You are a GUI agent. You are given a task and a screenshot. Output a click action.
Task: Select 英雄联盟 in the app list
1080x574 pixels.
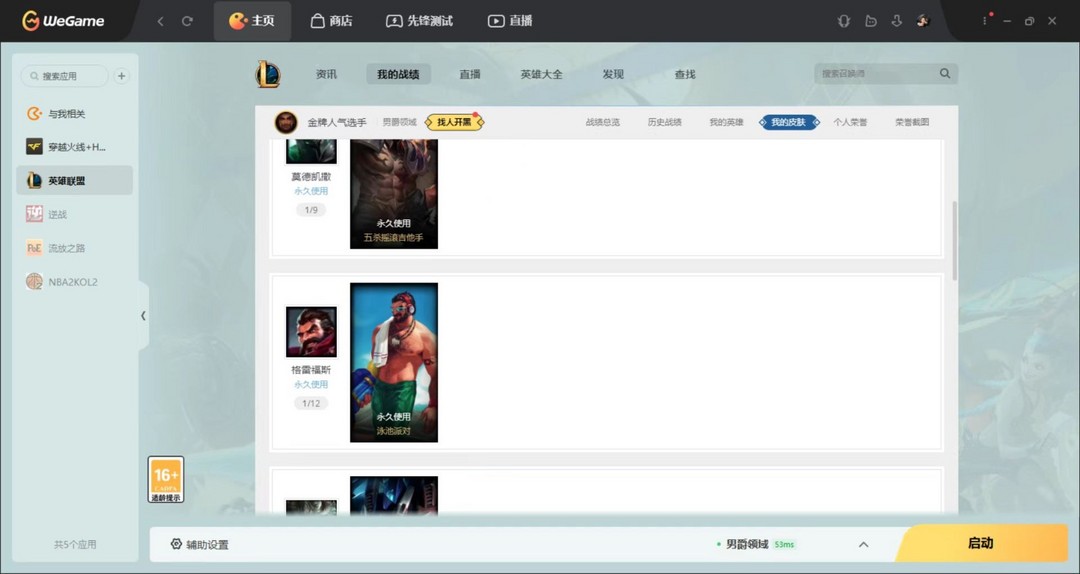click(x=74, y=181)
